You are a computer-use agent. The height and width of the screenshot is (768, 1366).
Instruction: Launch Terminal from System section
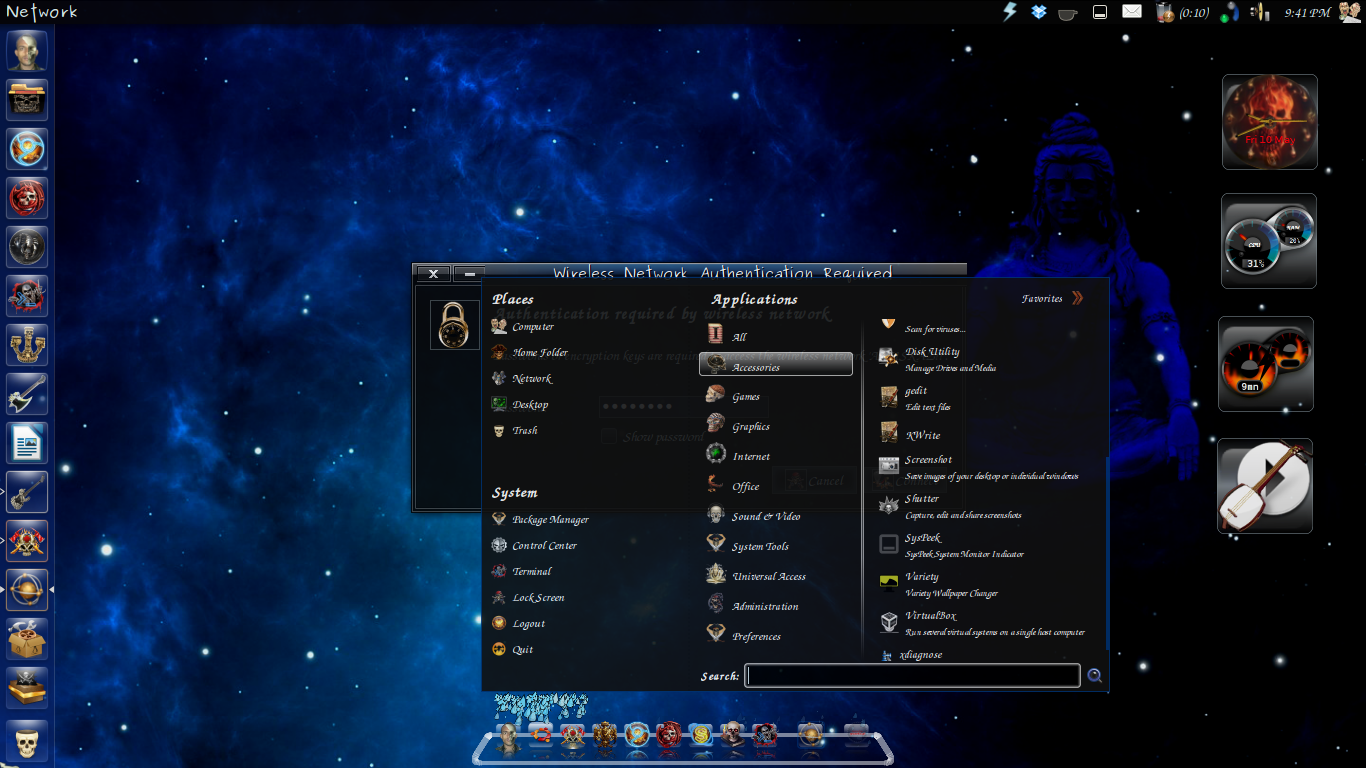(x=522, y=572)
